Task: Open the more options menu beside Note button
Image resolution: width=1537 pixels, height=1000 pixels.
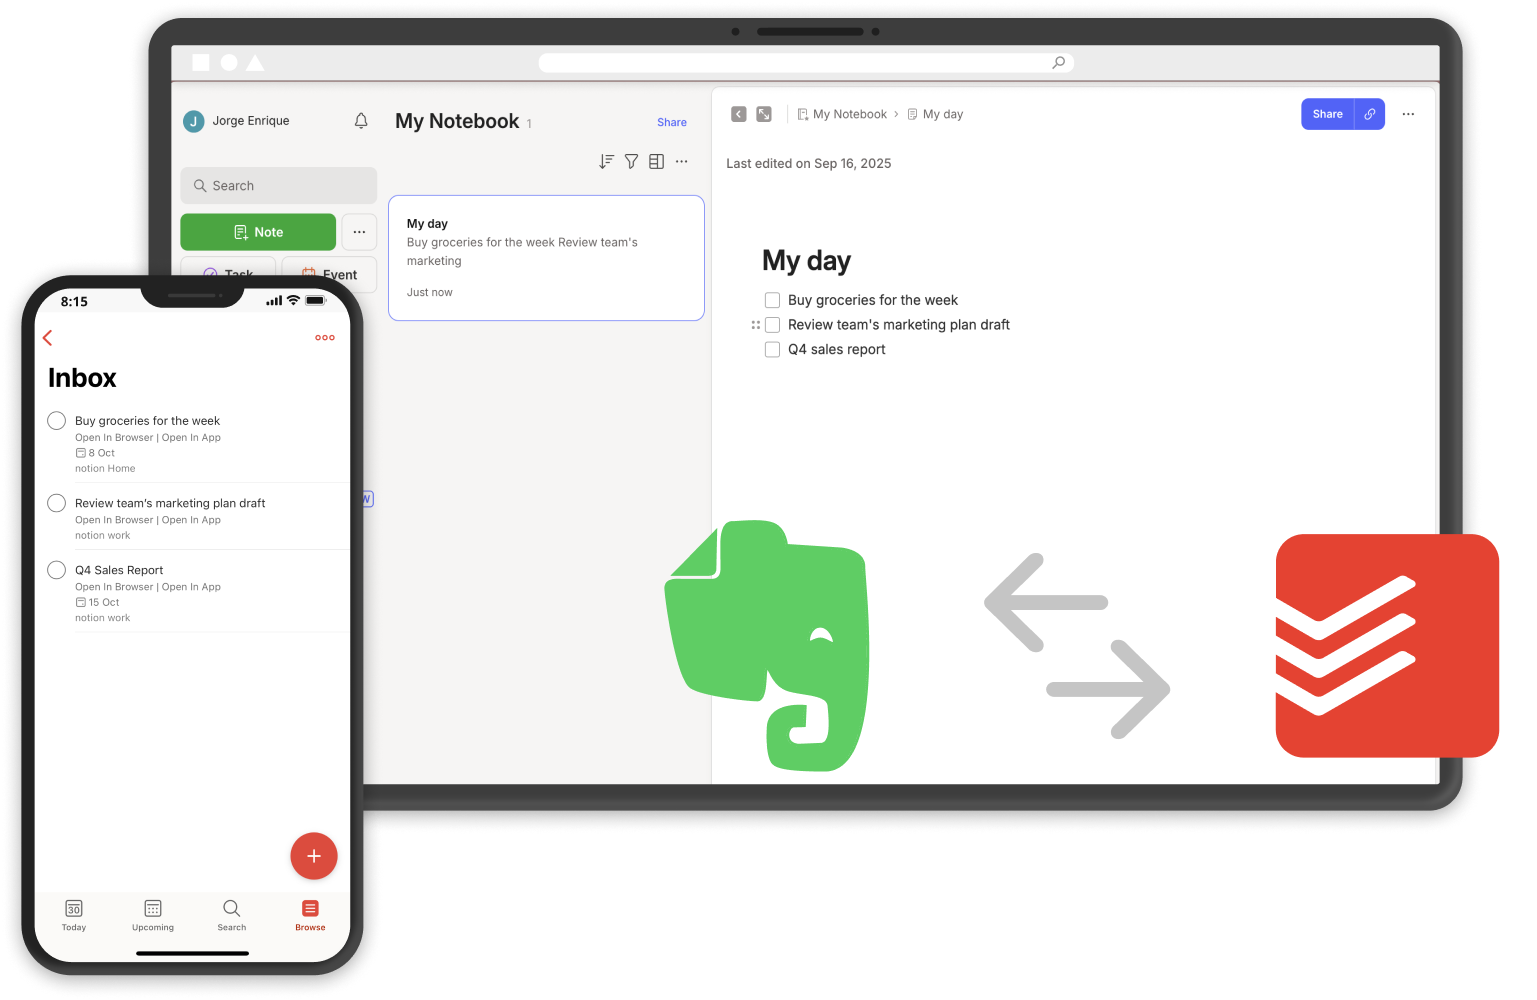Action: click(x=359, y=232)
